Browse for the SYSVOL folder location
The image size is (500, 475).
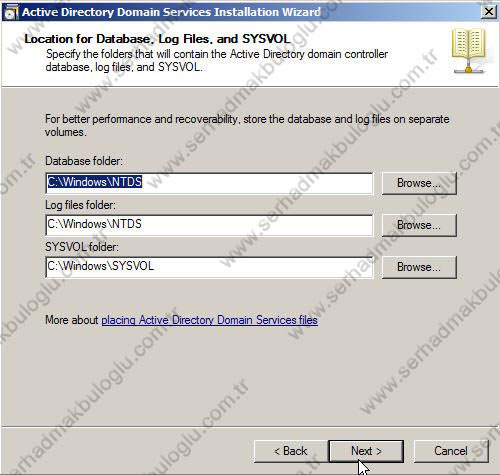click(419, 267)
